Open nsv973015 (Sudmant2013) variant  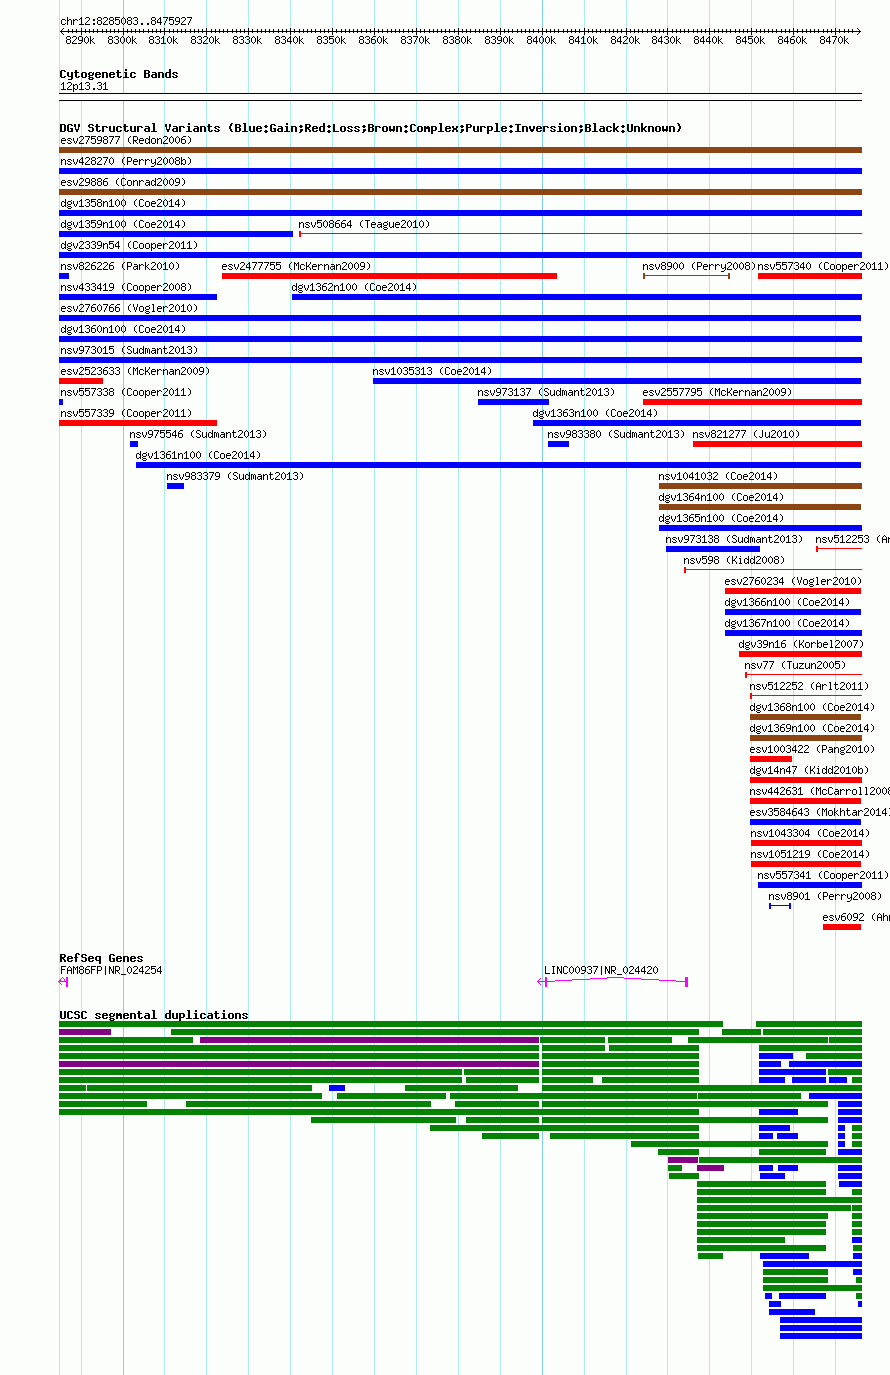tap(128, 351)
